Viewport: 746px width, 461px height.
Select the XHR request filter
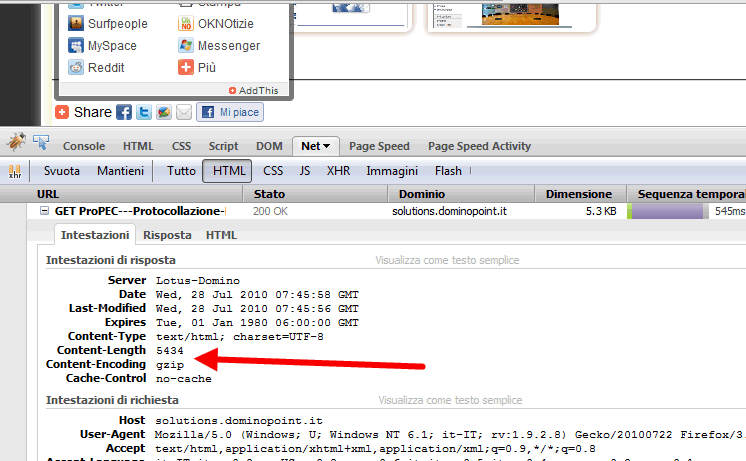point(338,171)
